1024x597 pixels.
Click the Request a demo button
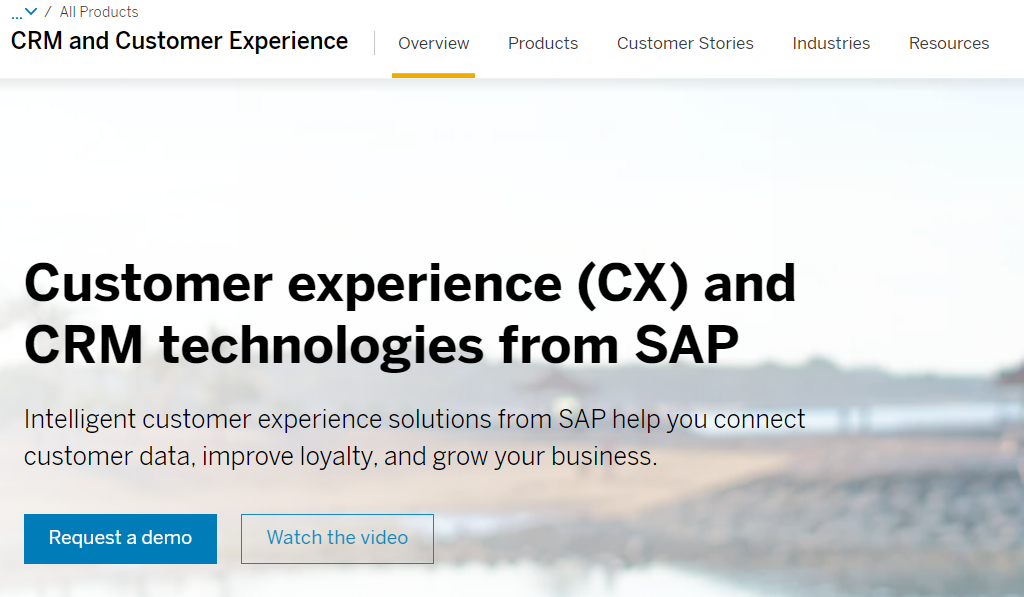click(120, 538)
